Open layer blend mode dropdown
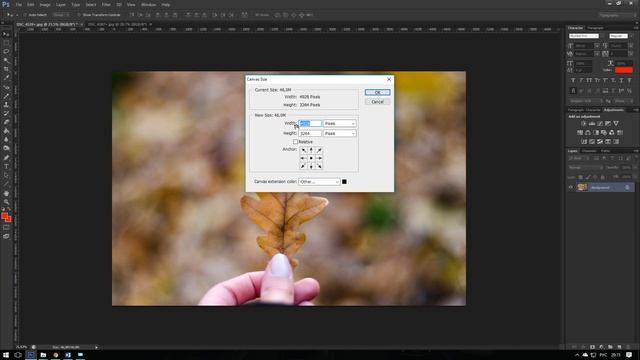Screen dimensions: 640x360 point(586,167)
